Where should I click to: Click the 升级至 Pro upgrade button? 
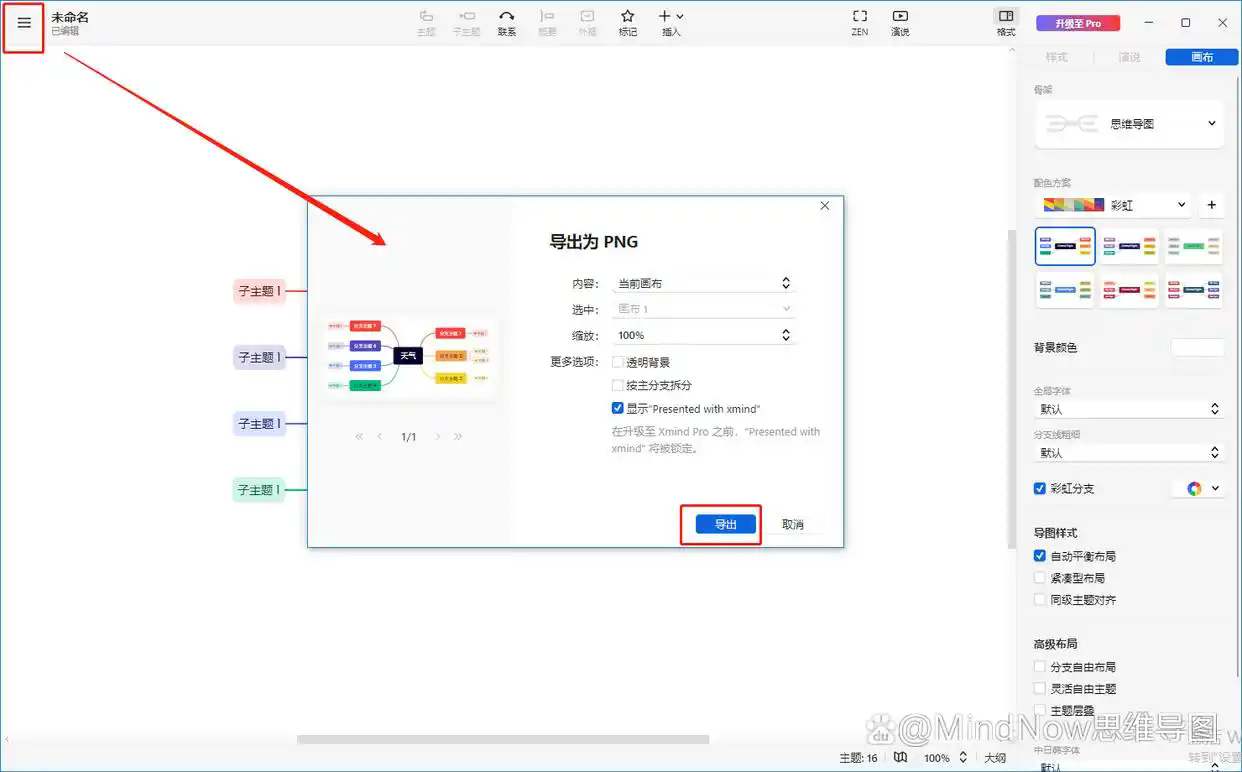point(1078,23)
